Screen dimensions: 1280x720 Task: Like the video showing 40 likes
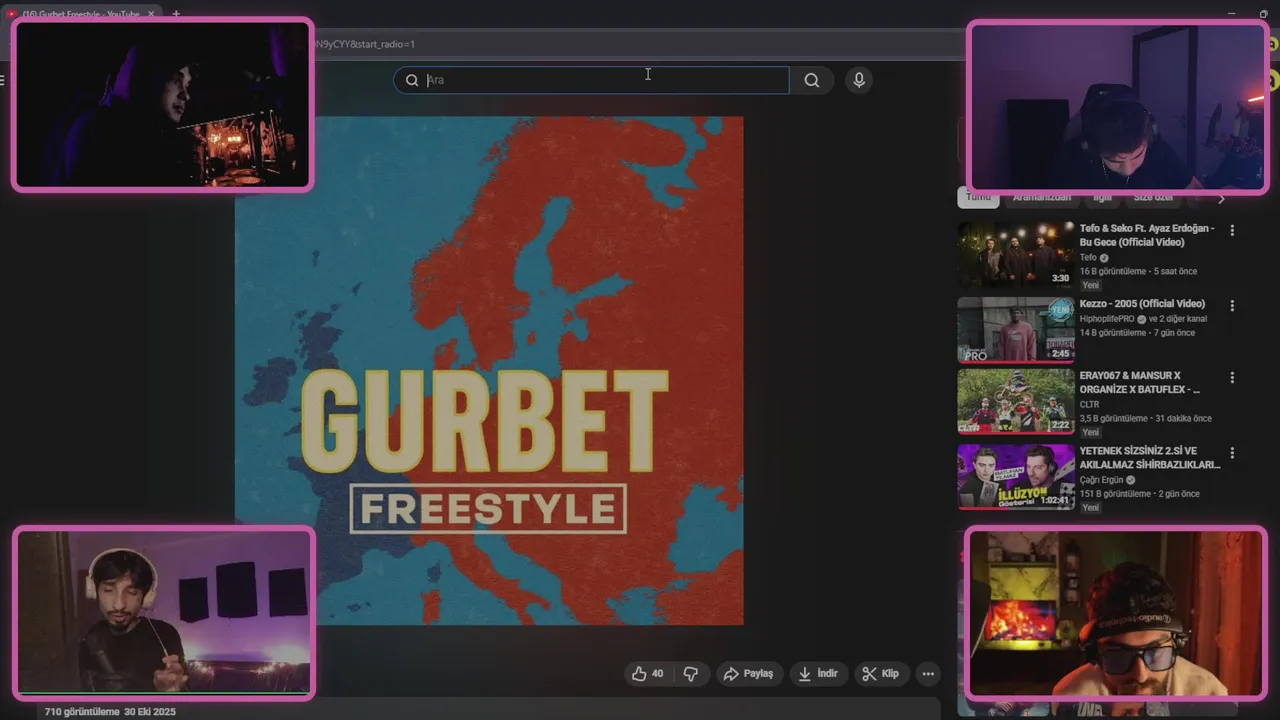[x=648, y=674]
